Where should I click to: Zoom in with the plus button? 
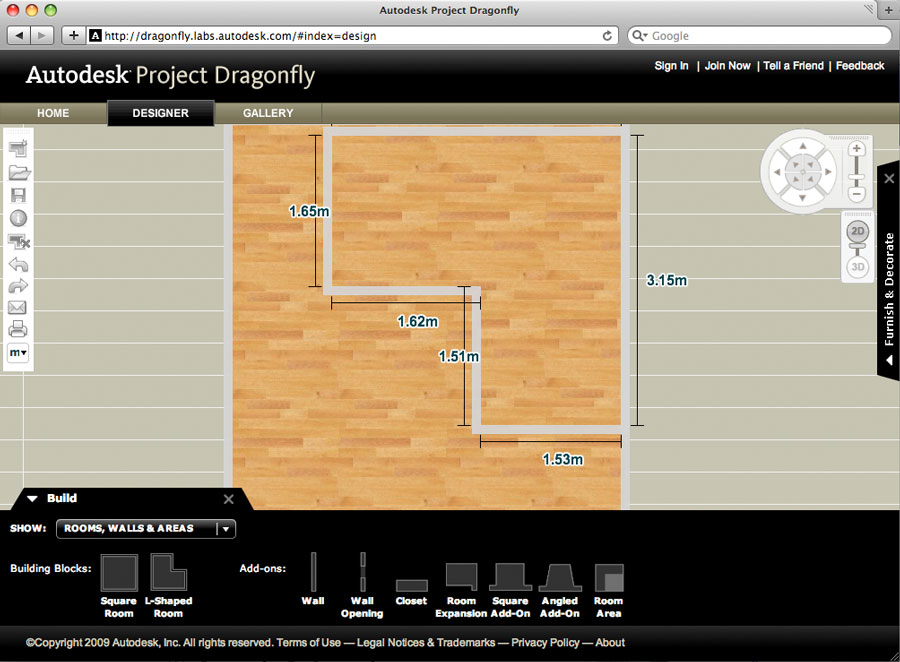pos(857,149)
